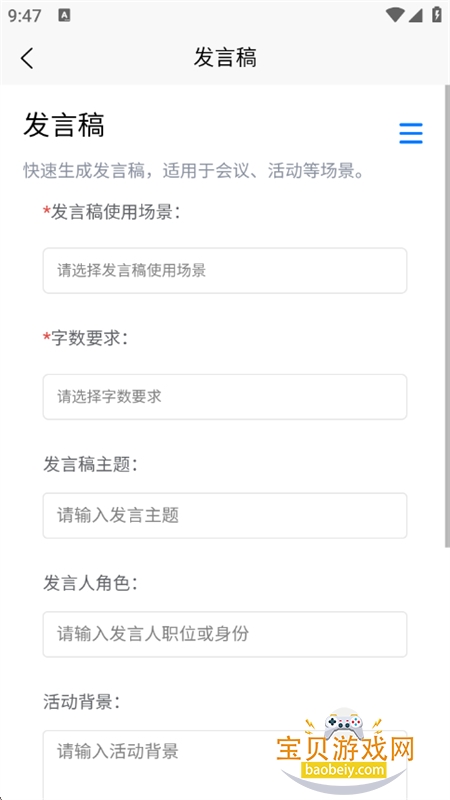The image size is (450, 800).
Task: Click the 发言稿 title in top bar
Action: pos(225,58)
